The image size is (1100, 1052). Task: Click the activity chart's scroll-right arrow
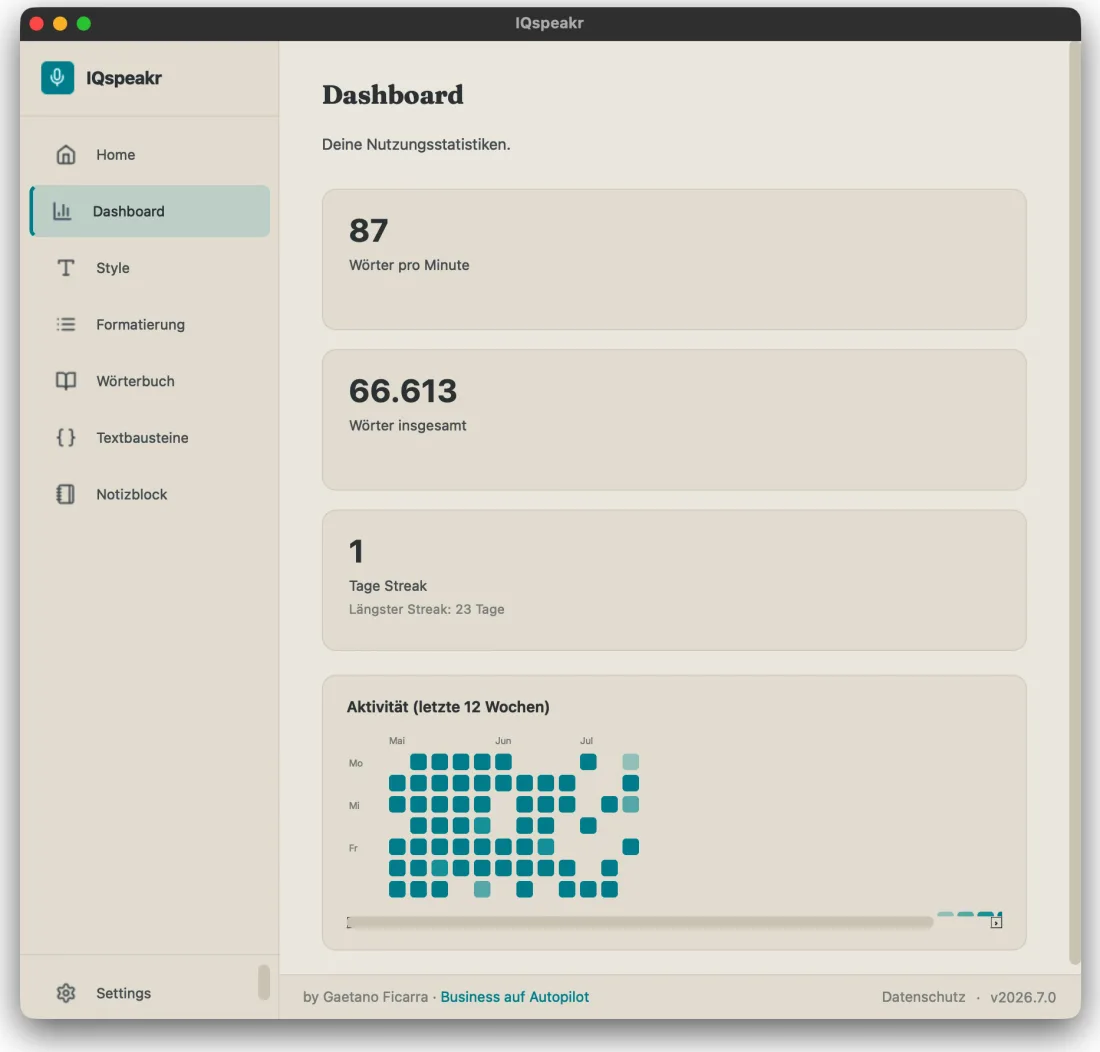tap(996, 923)
